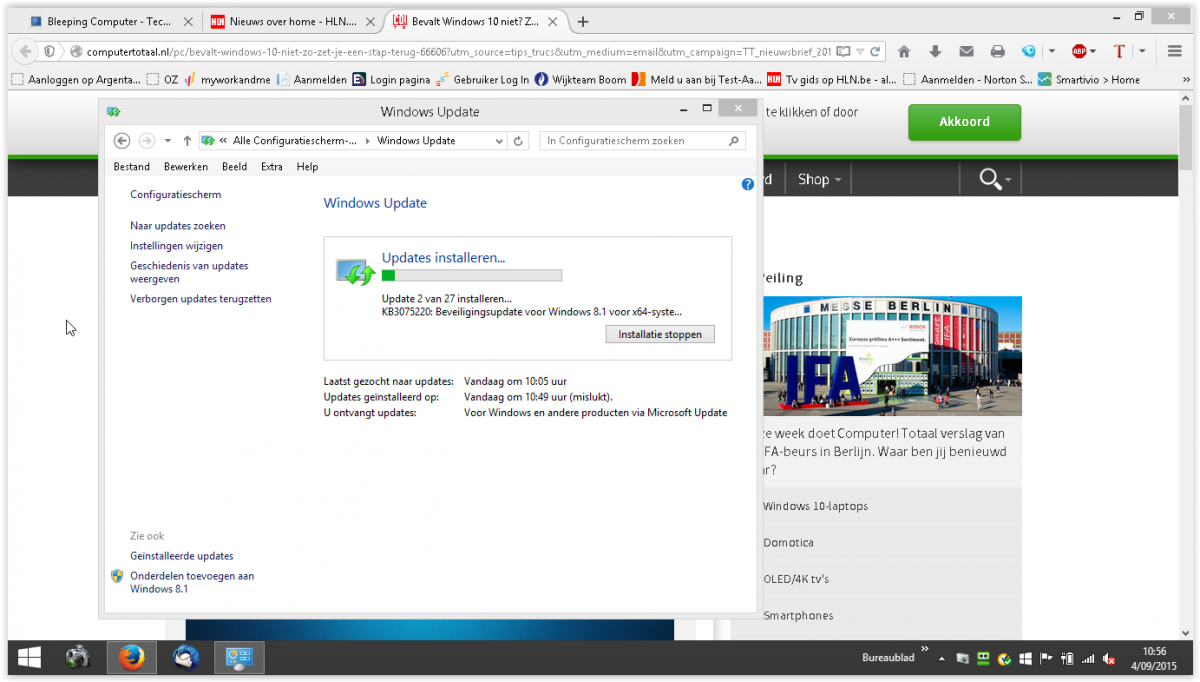The height and width of the screenshot is (682, 1200).
Task: Click the muted volume tray icon
Action: [1109, 659]
